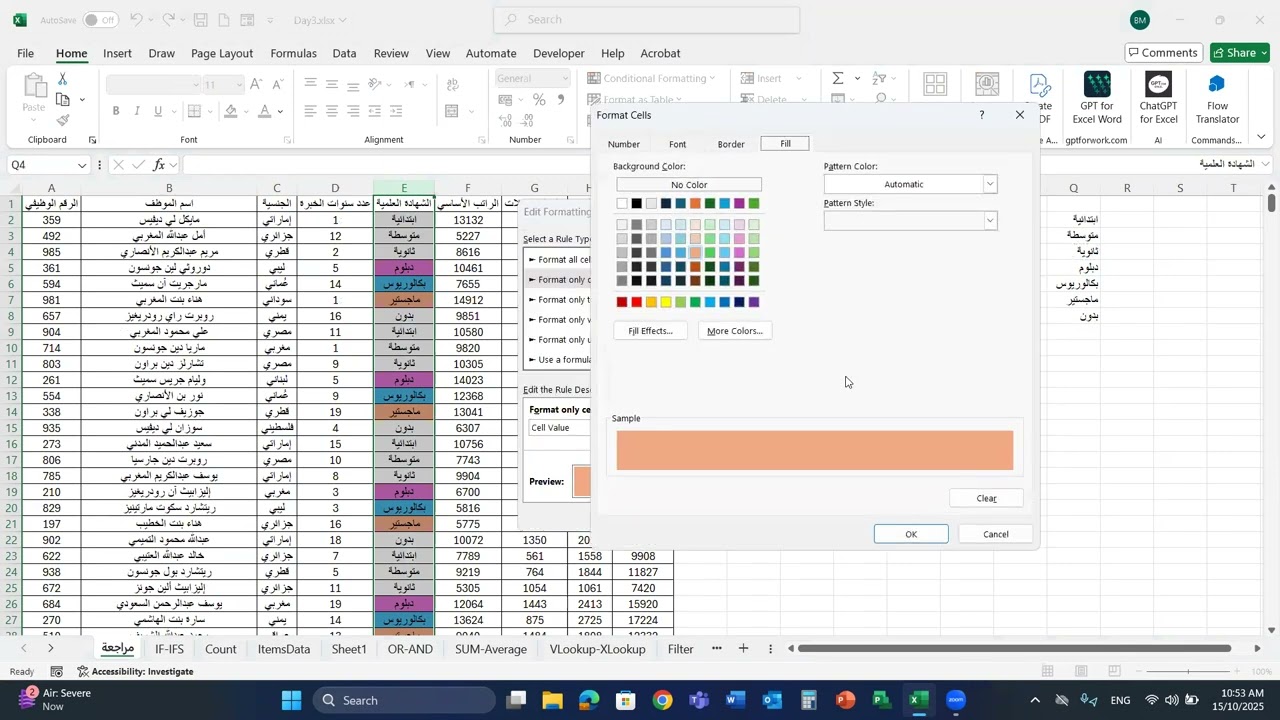Click the Insert Function fx icon
The image size is (1280, 720).
point(158,165)
